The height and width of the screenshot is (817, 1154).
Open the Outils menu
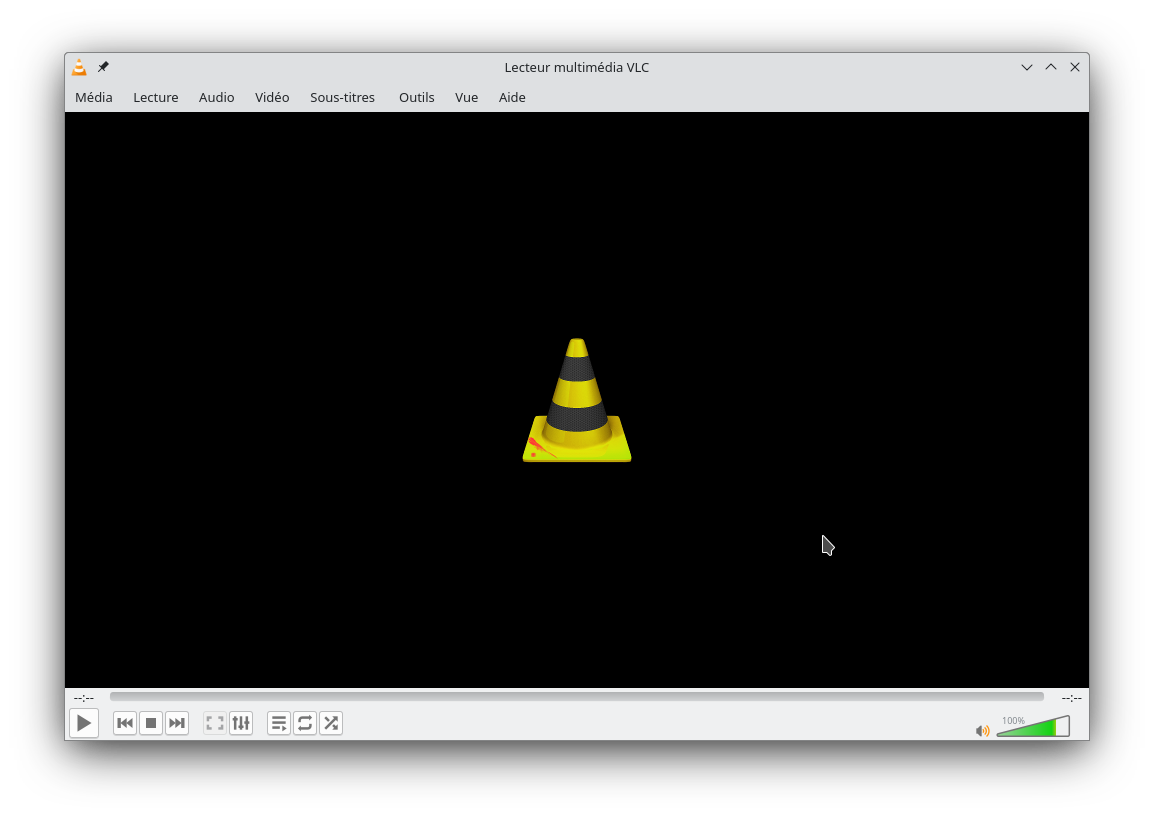(x=416, y=97)
